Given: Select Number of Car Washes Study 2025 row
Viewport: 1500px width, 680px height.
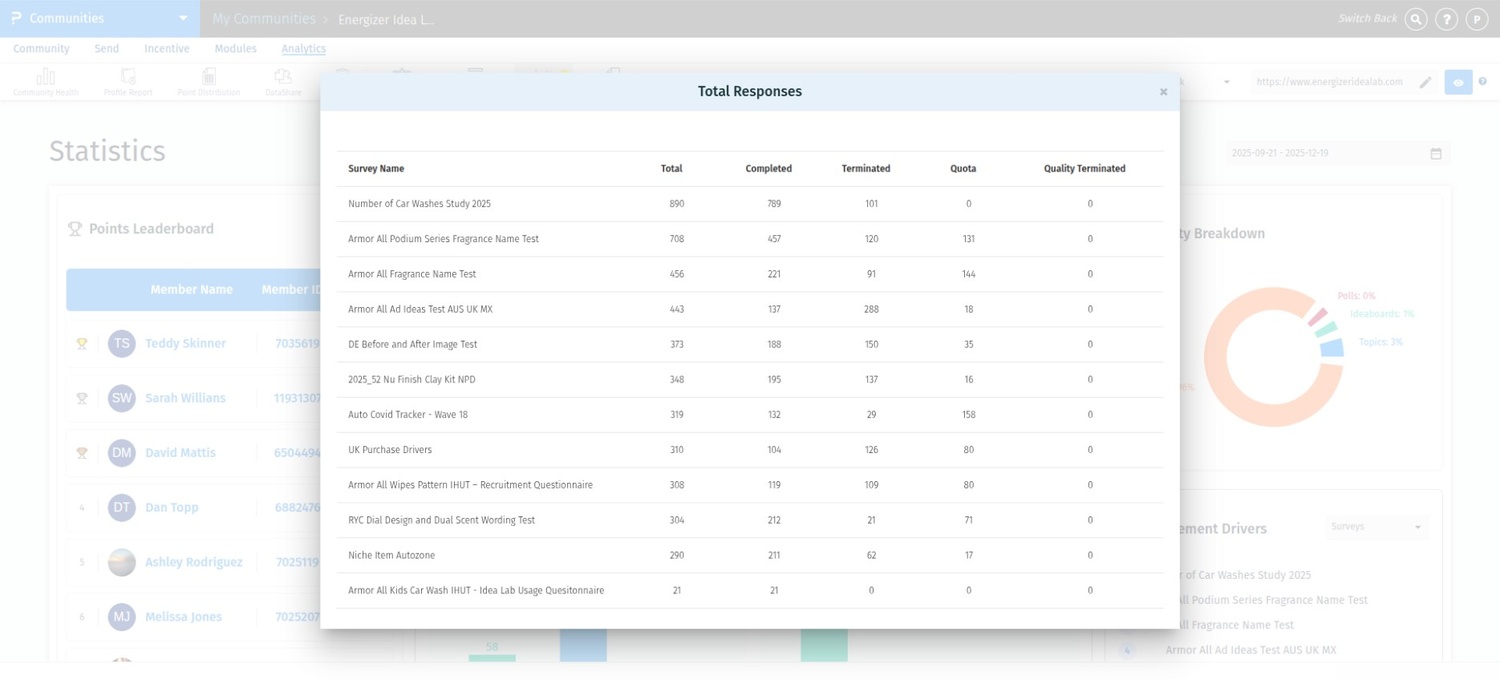Looking at the screenshot, I should tap(750, 204).
